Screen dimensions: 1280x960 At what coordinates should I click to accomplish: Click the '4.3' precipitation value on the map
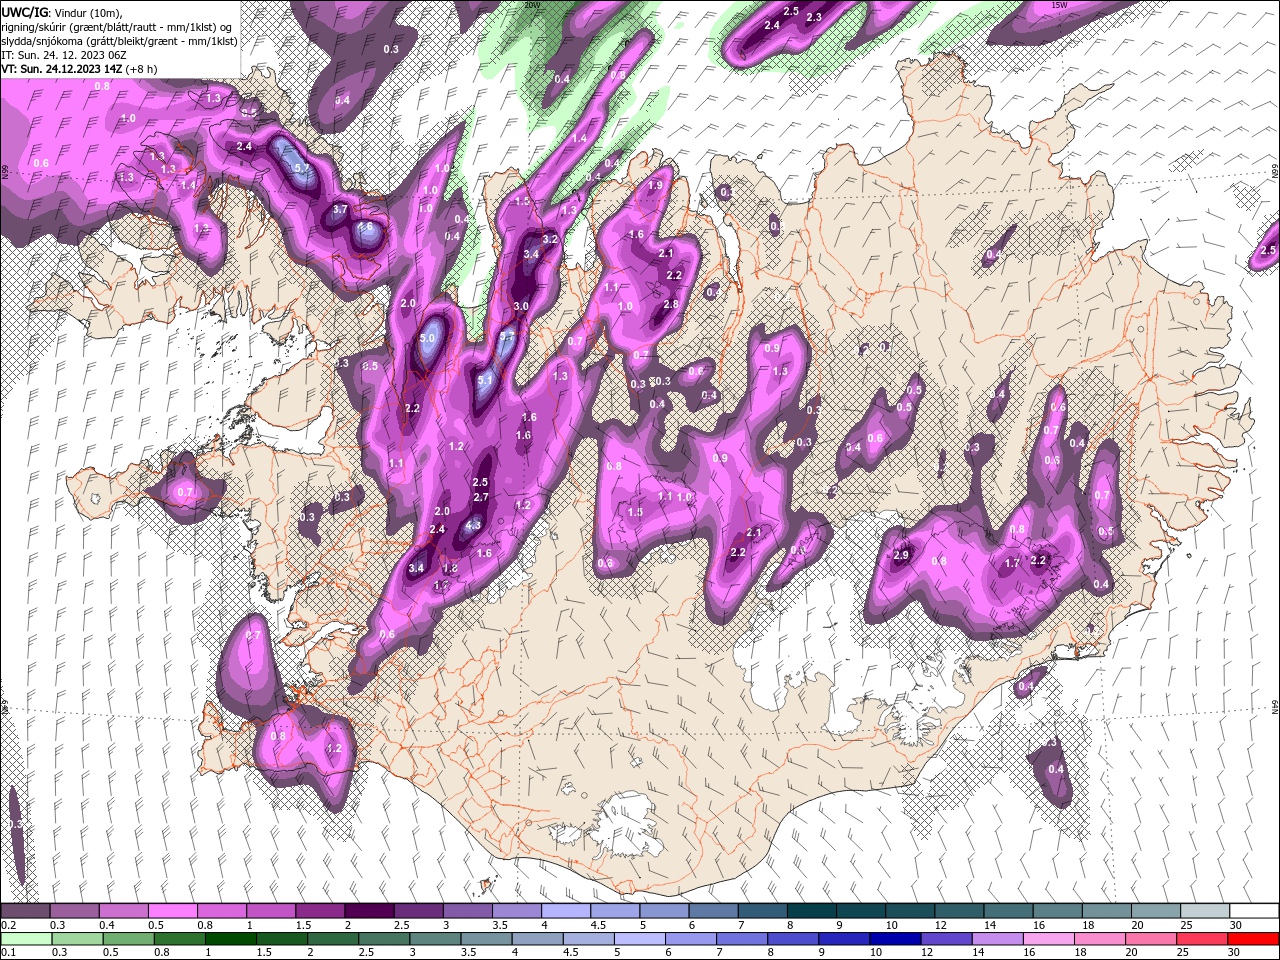click(x=474, y=525)
